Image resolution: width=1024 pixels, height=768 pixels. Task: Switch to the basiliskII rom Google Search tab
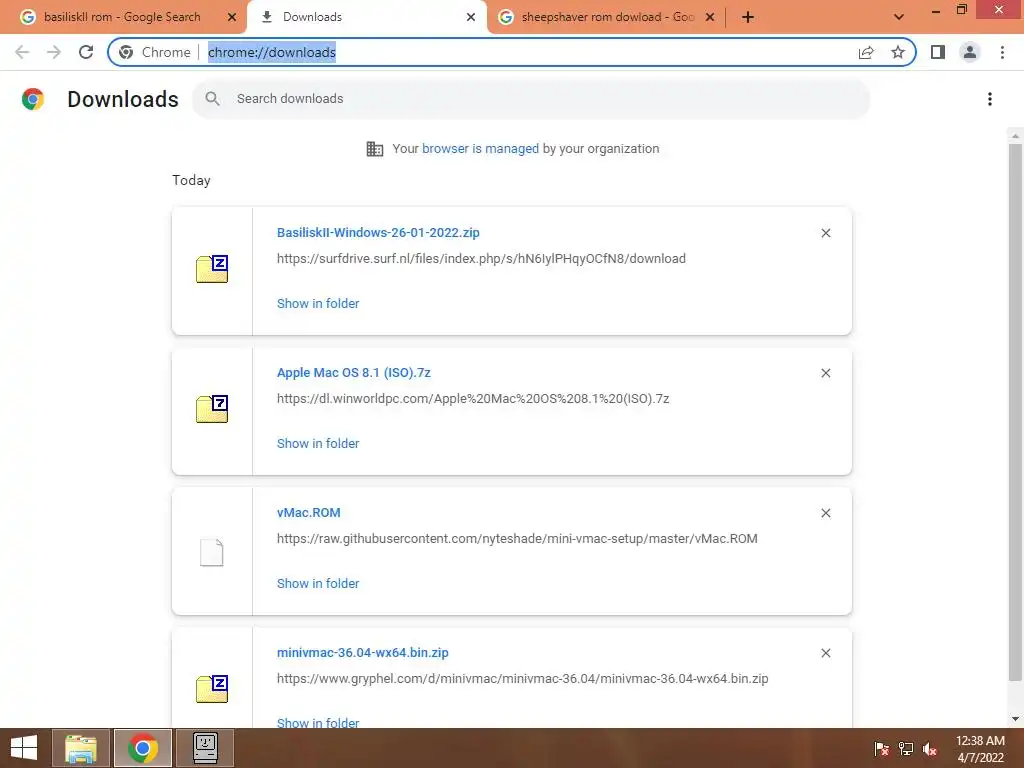[121, 17]
